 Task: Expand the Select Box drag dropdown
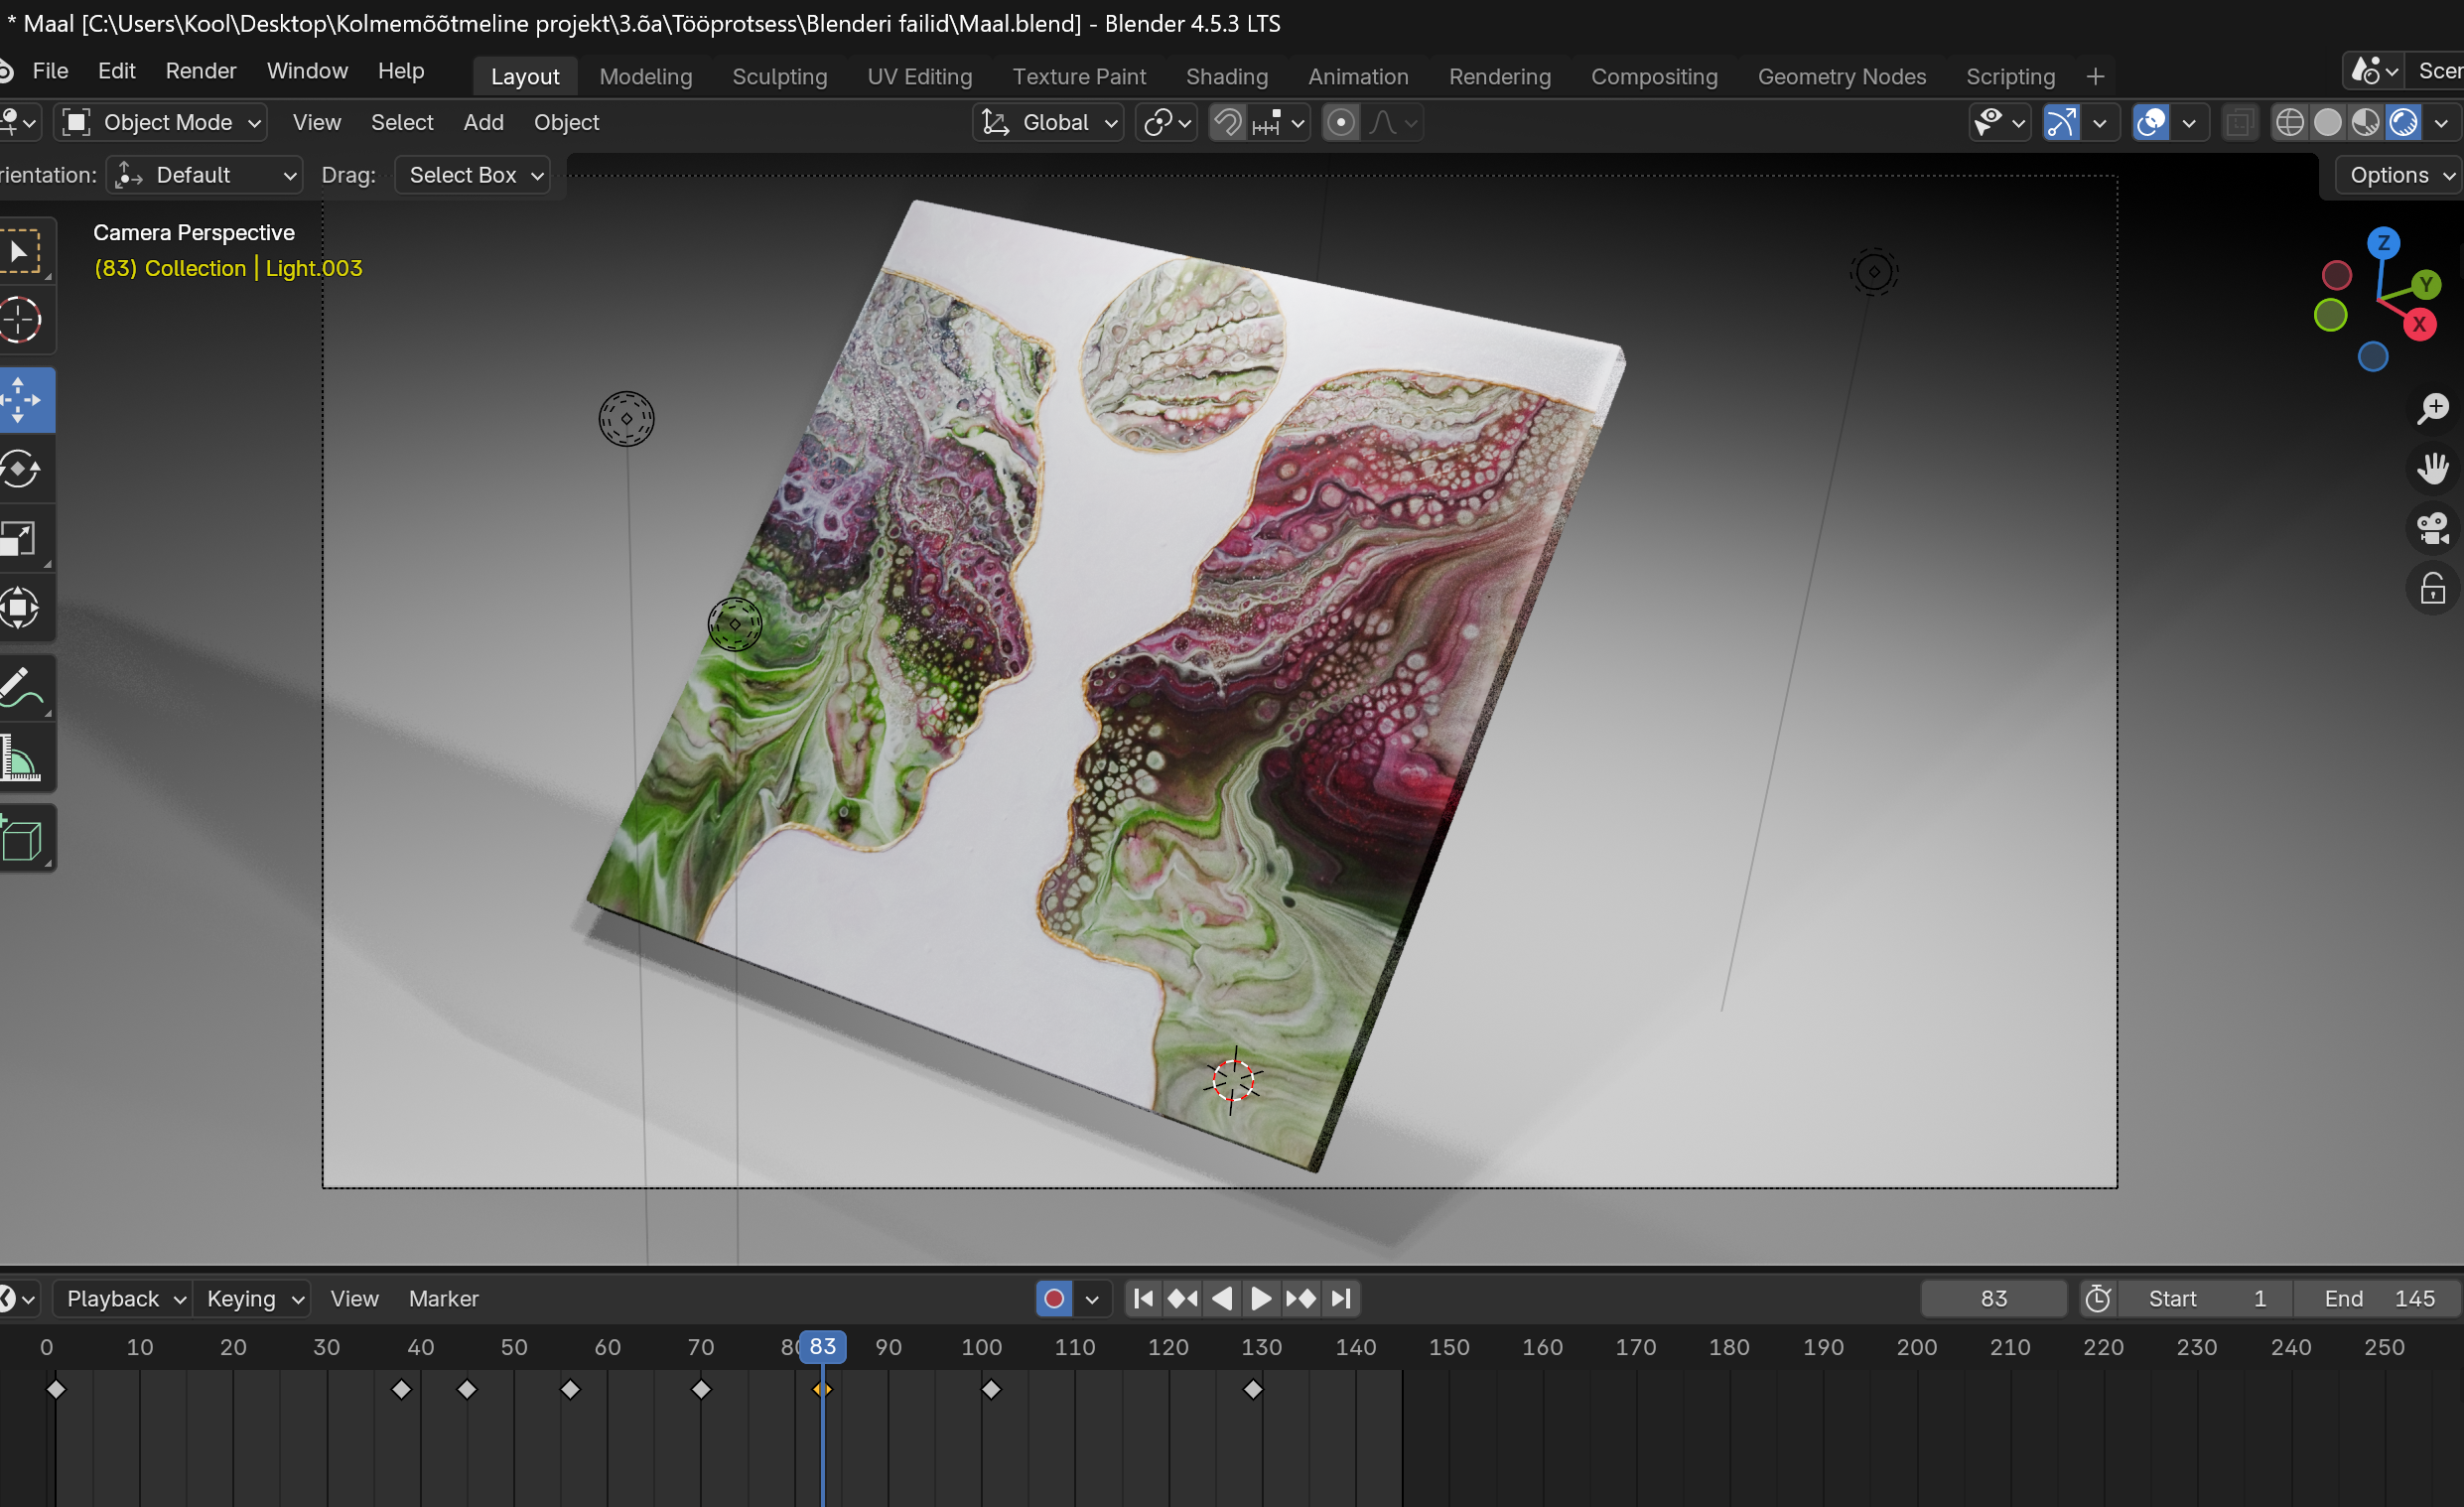click(473, 175)
